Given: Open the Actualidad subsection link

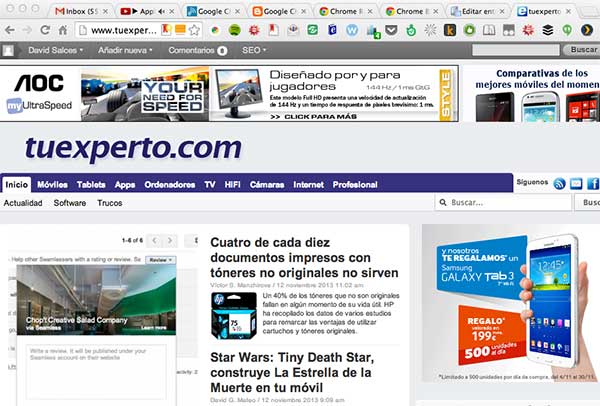Looking at the screenshot, I should [x=23, y=203].
